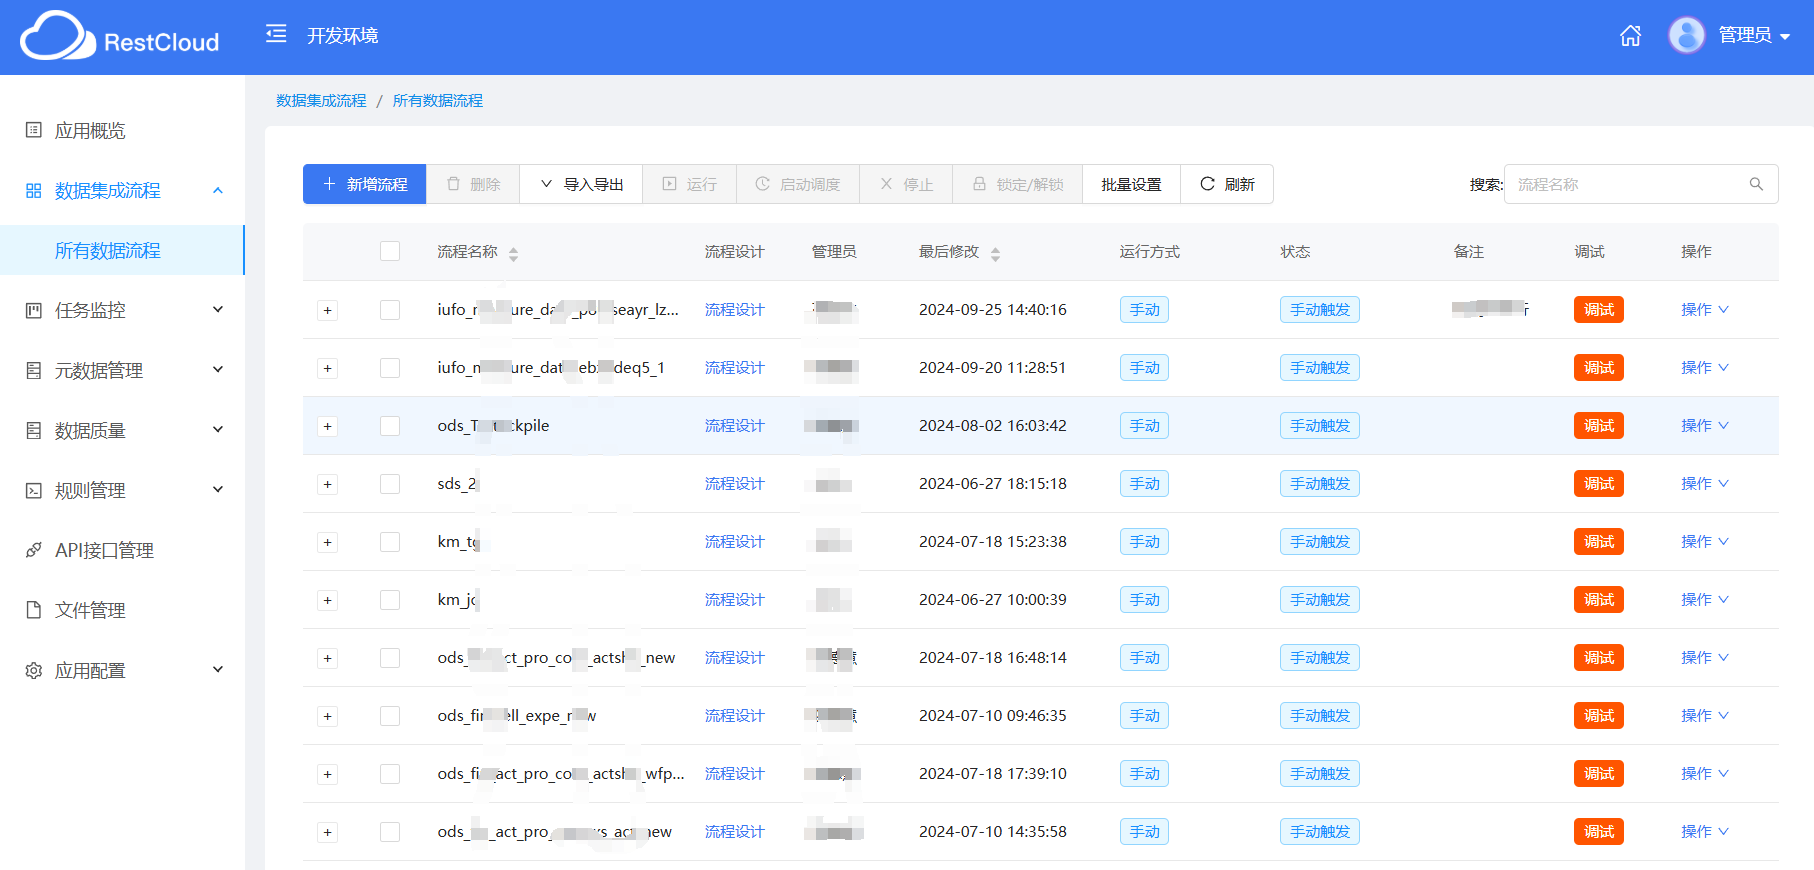Click 调试 button for the 2024-06-27 18:15:18 row
The height and width of the screenshot is (870, 1814).
pos(1598,484)
